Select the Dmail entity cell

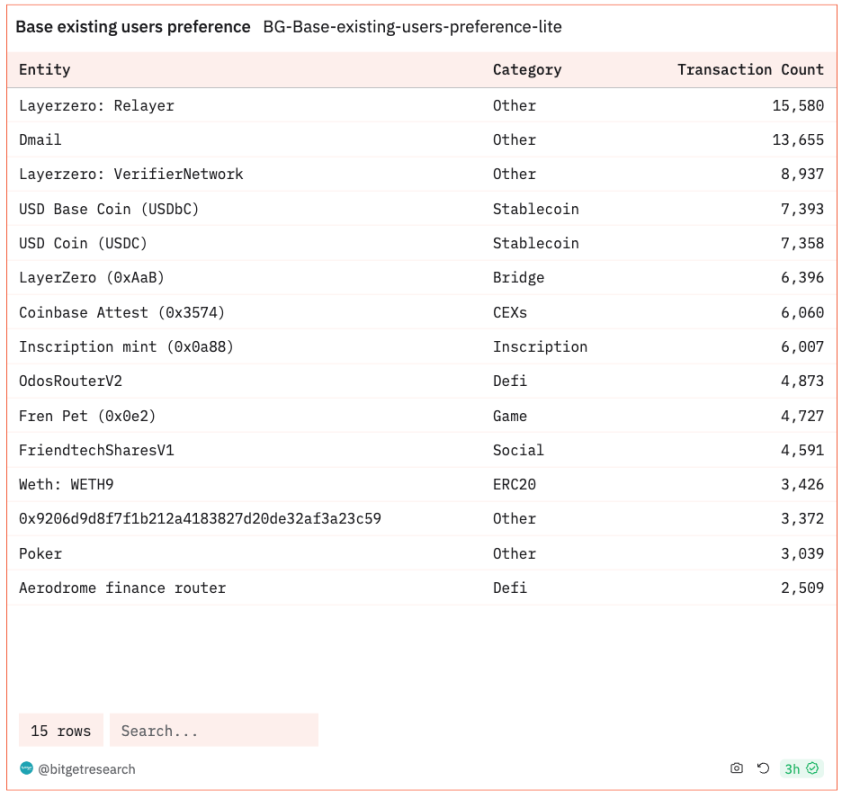[x=40, y=140]
